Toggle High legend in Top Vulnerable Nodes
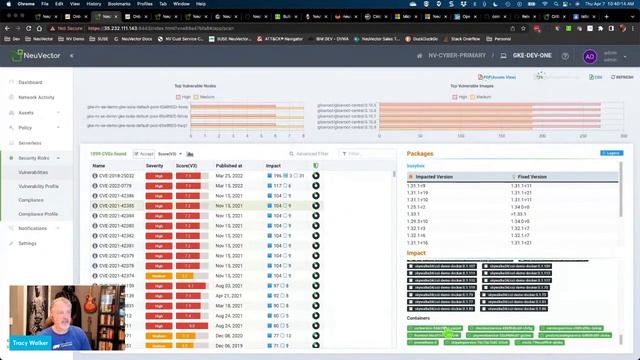This screenshot has height=360, width=640. click(x=183, y=97)
